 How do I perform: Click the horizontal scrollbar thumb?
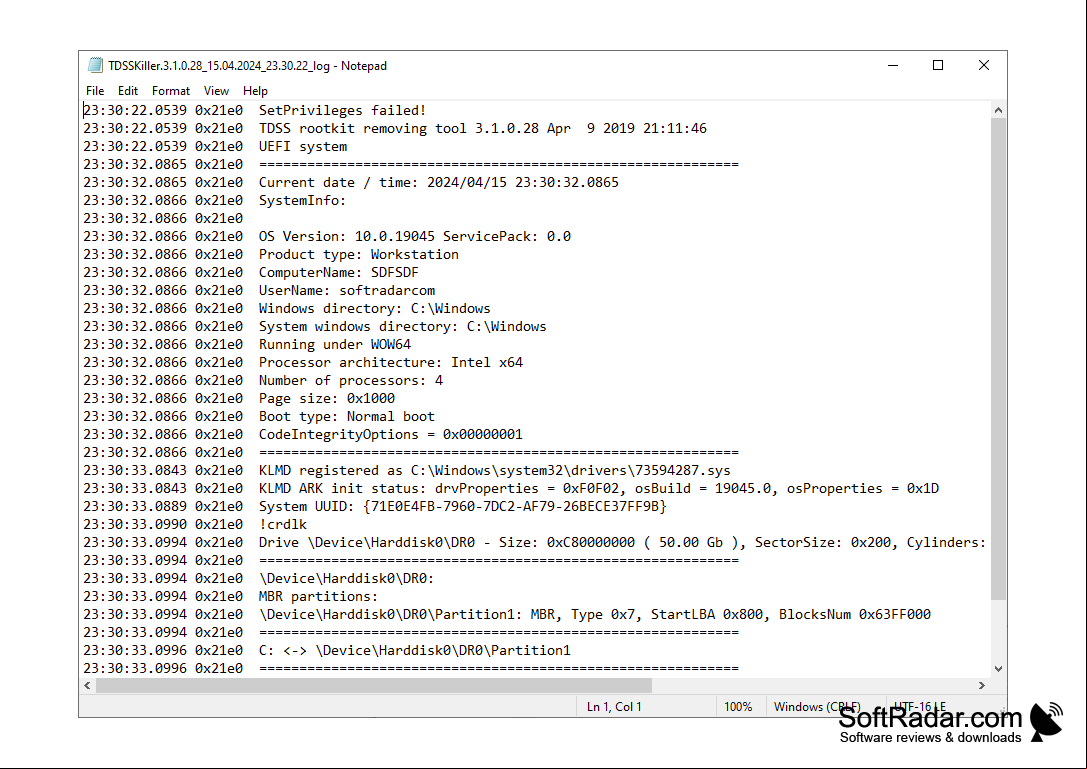[x=374, y=685]
